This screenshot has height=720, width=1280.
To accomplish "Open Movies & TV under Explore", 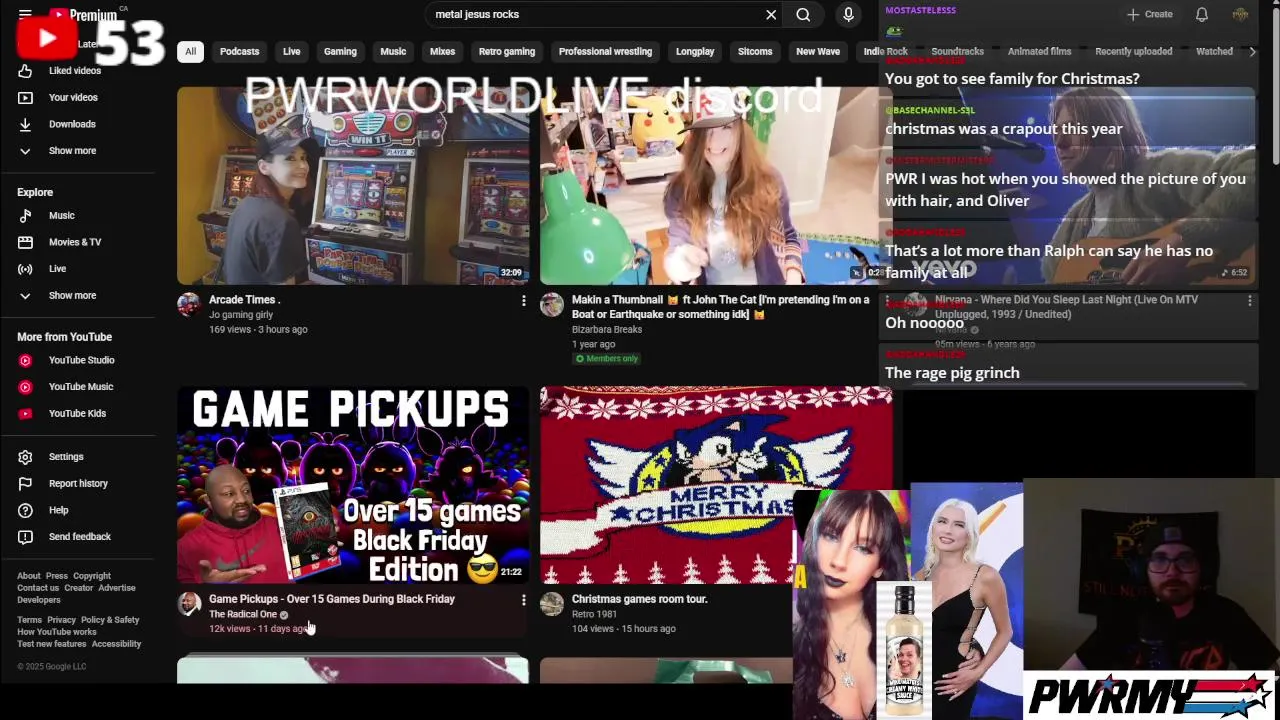I will [75, 242].
